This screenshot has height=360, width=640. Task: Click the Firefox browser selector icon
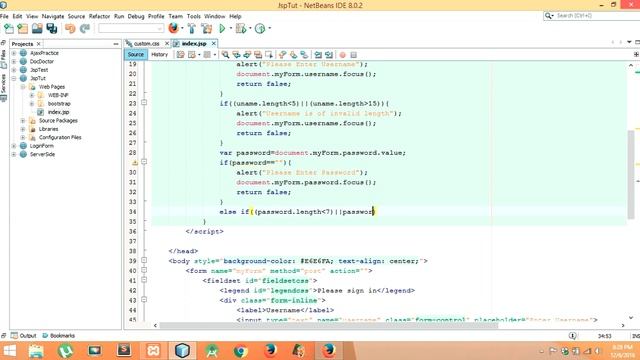pyautogui.click(x=173, y=28)
